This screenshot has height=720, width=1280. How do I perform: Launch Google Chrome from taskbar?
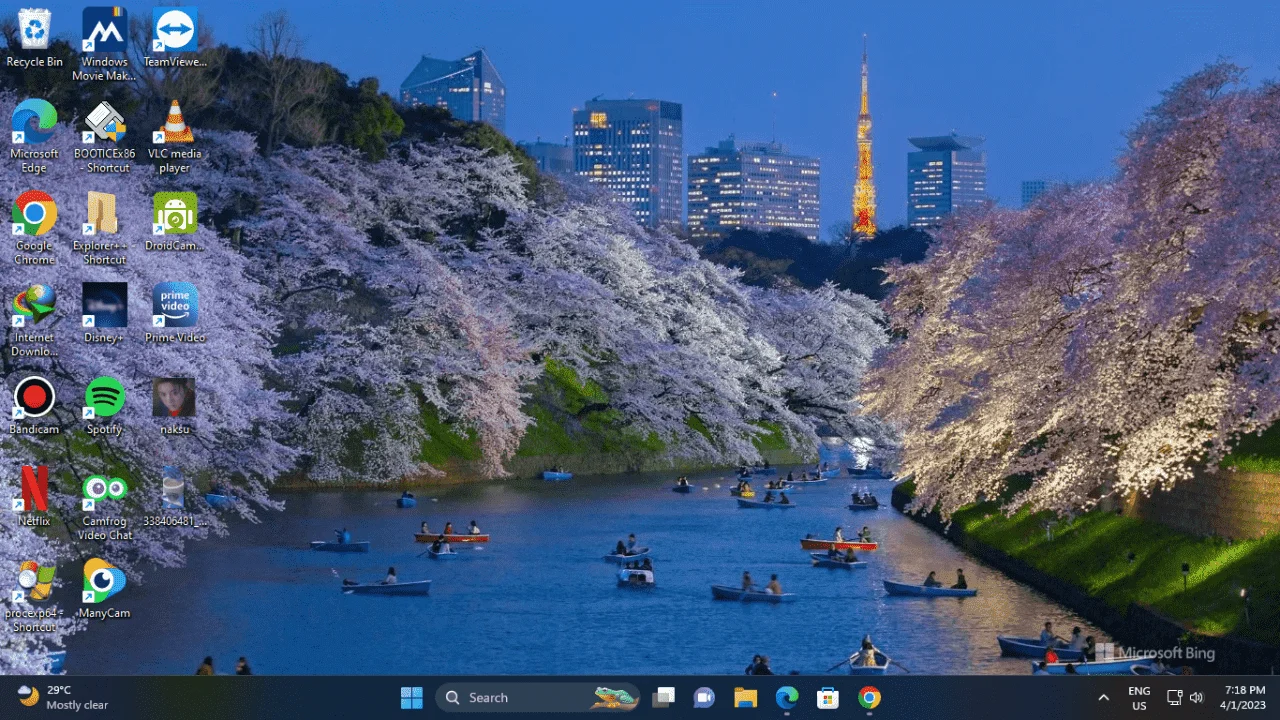[869, 697]
